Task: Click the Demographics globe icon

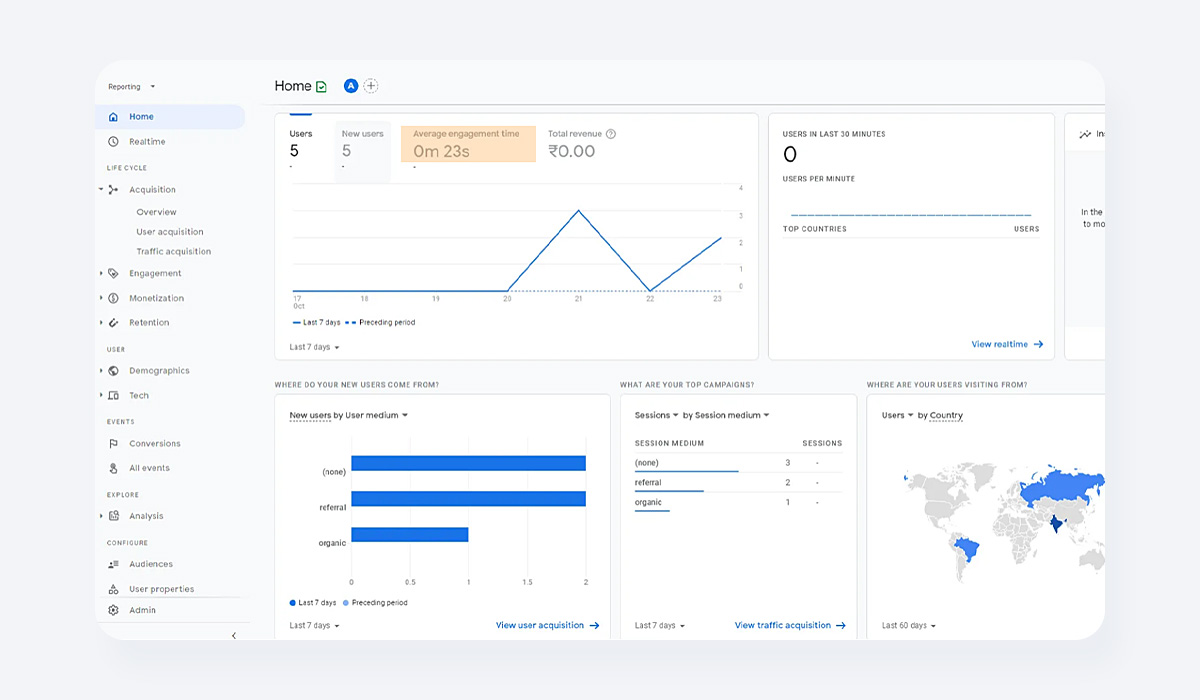Action: pyautogui.click(x=113, y=371)
